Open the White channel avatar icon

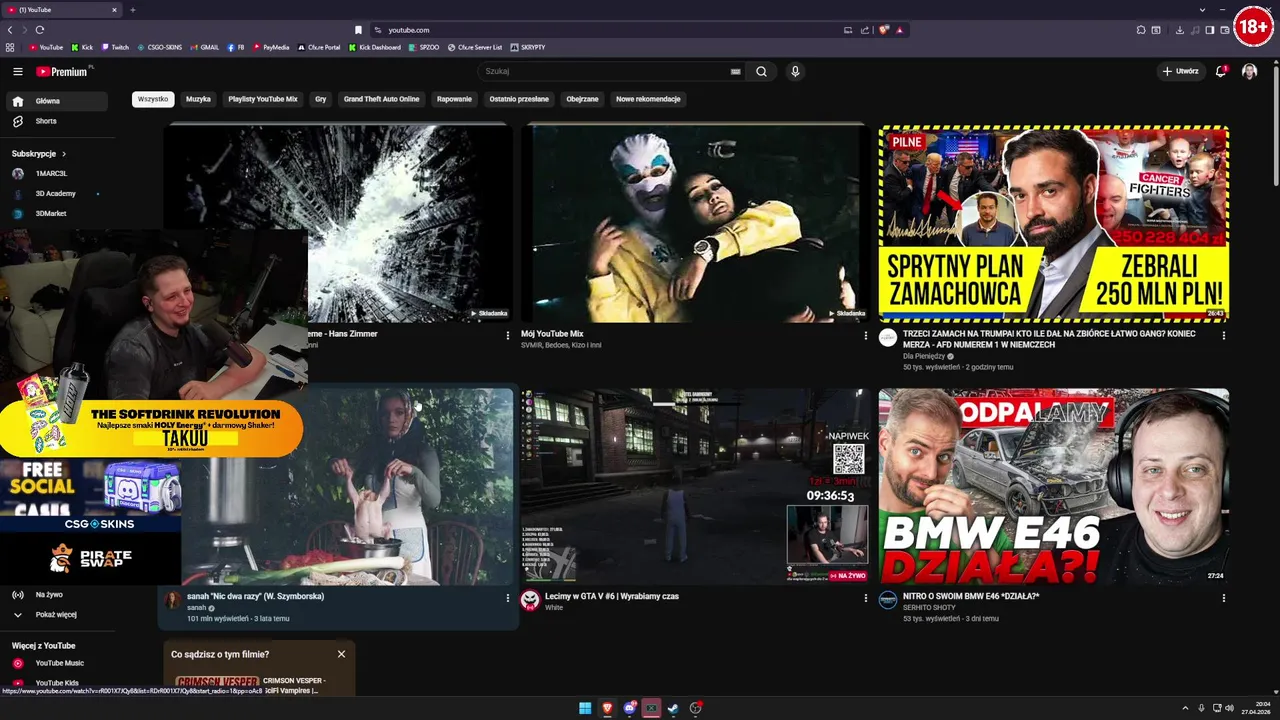click(530, 600)
